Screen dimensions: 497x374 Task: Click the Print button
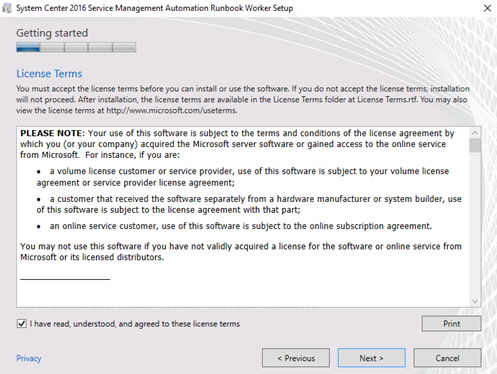451,324
